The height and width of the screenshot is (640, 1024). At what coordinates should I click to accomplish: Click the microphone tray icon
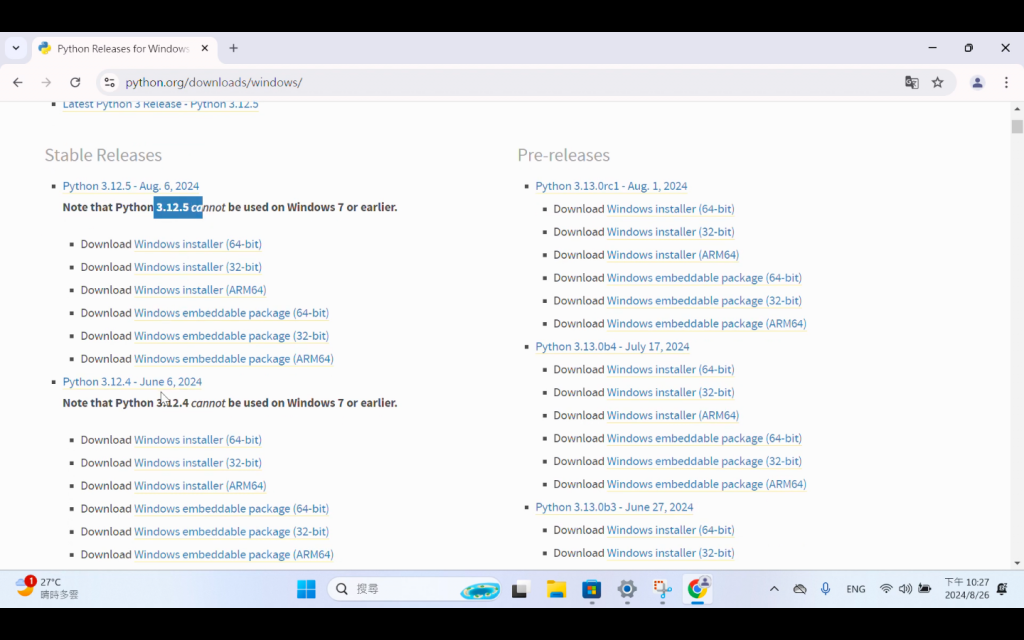[825, 589]
